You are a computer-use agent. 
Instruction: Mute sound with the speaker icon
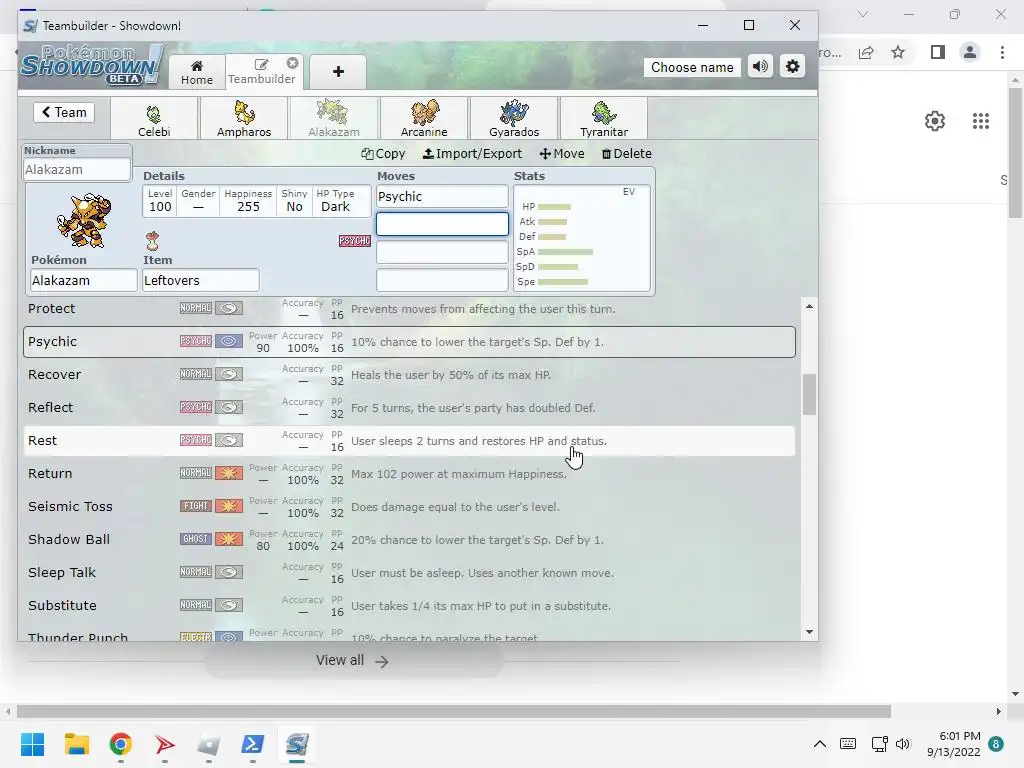pos(760,67)
